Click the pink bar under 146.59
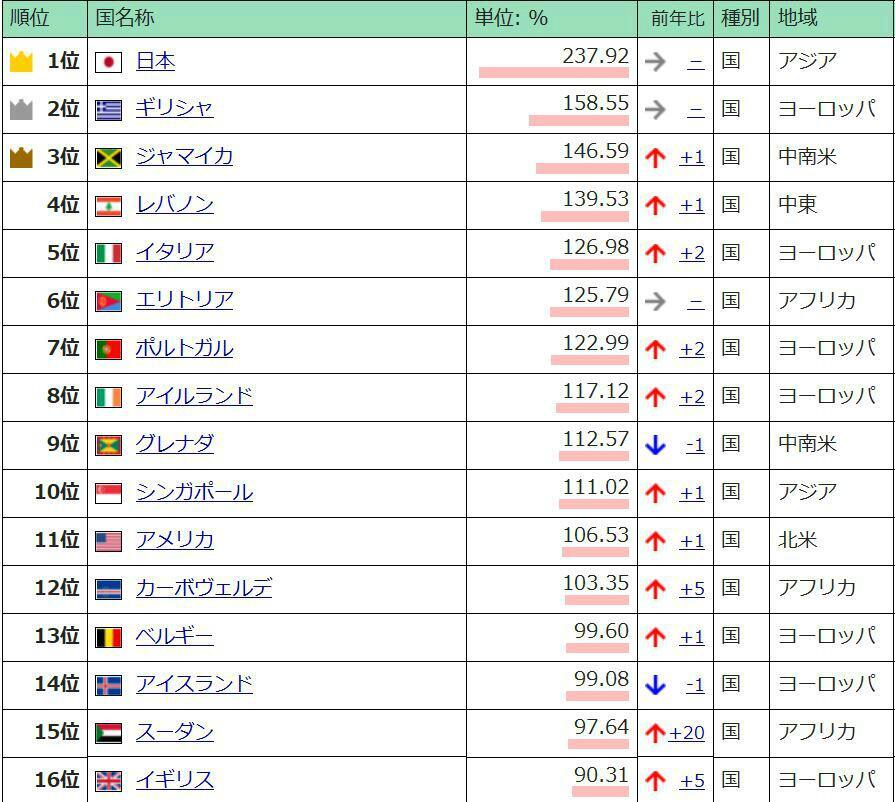This screenshot has width=895, height=802. (582, 168)
